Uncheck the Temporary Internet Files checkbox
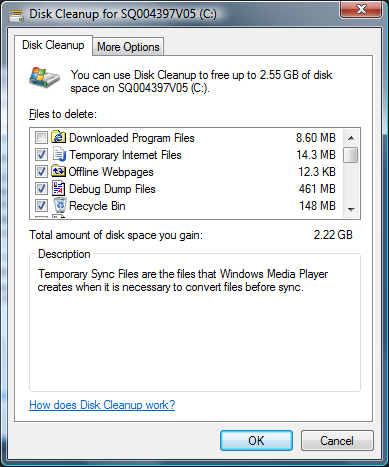Screen dimensions: 389x467 point(41,154)
